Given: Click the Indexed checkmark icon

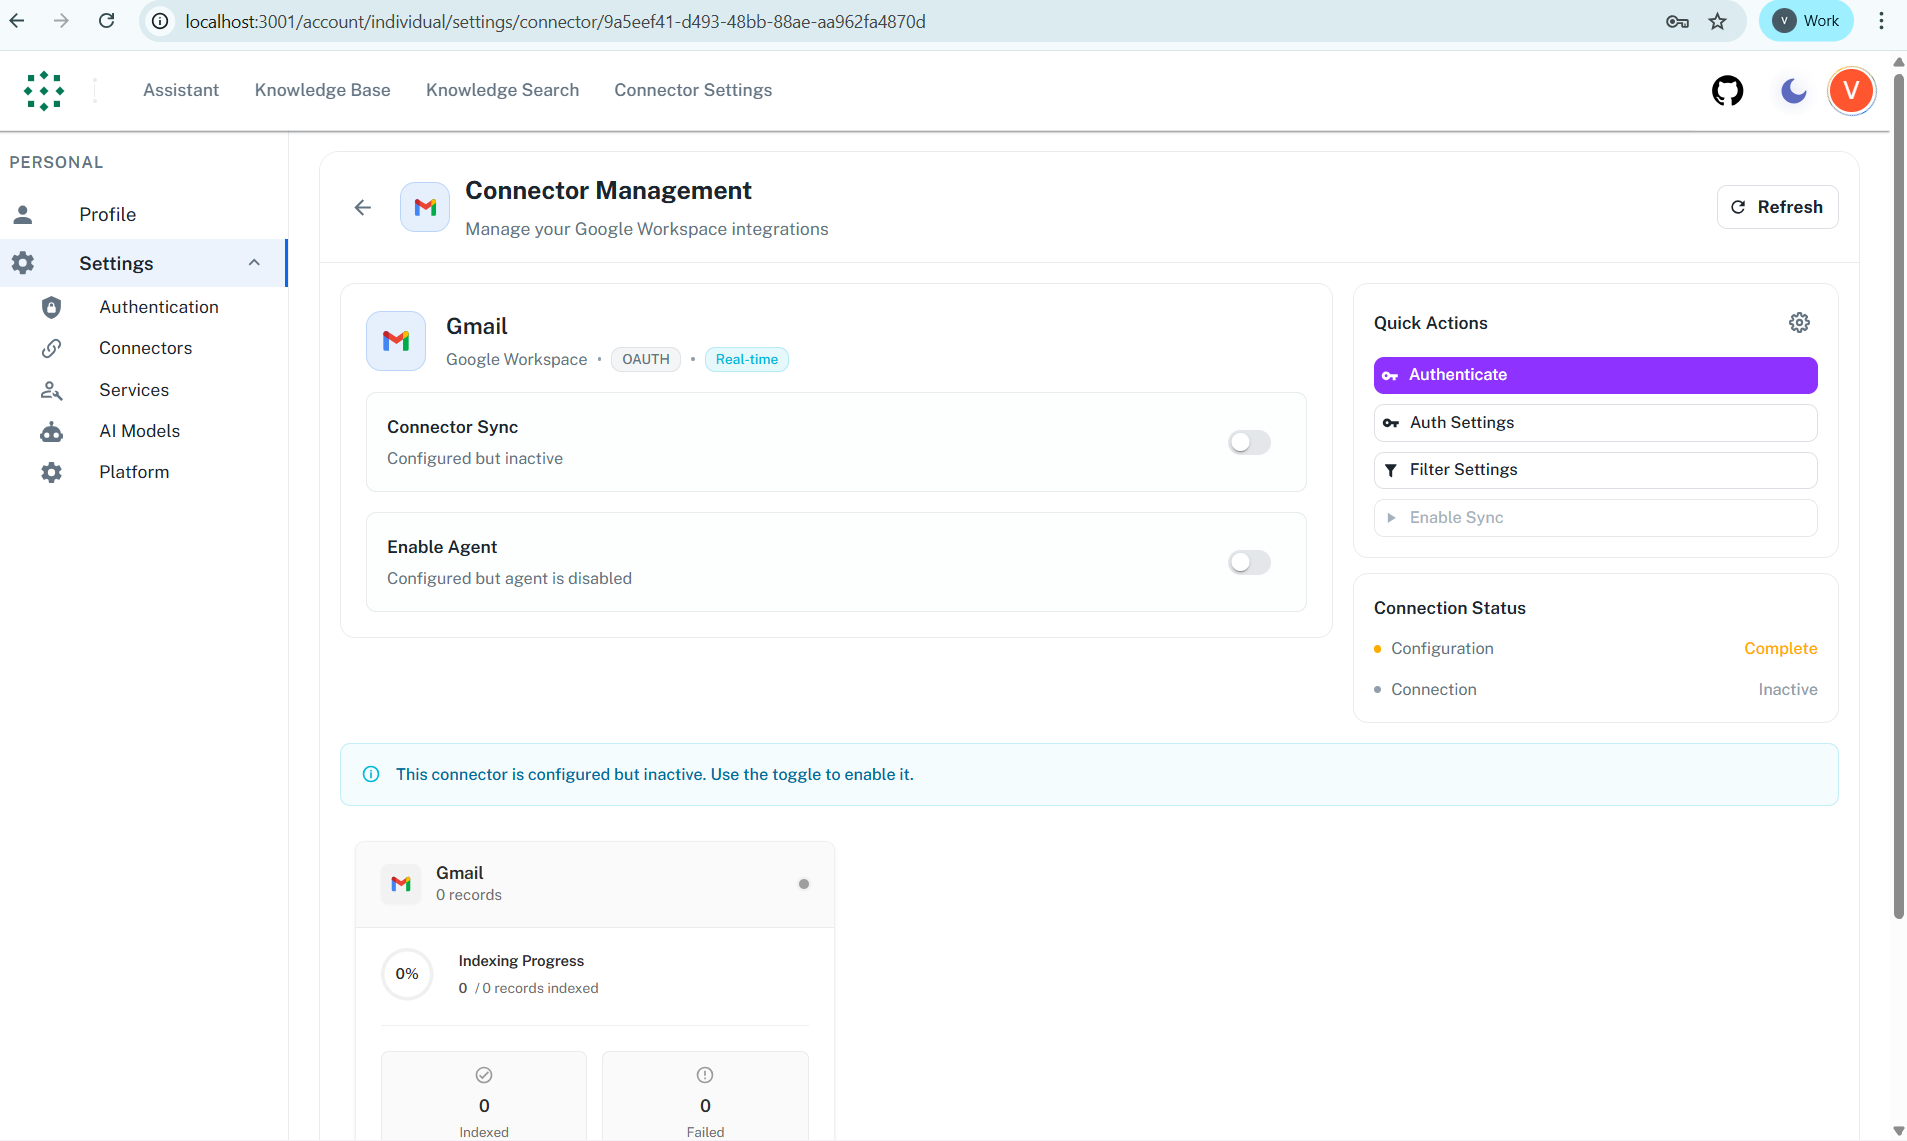Looking at the screenshot, I should pyautogui.click(x=484, y=1075).
